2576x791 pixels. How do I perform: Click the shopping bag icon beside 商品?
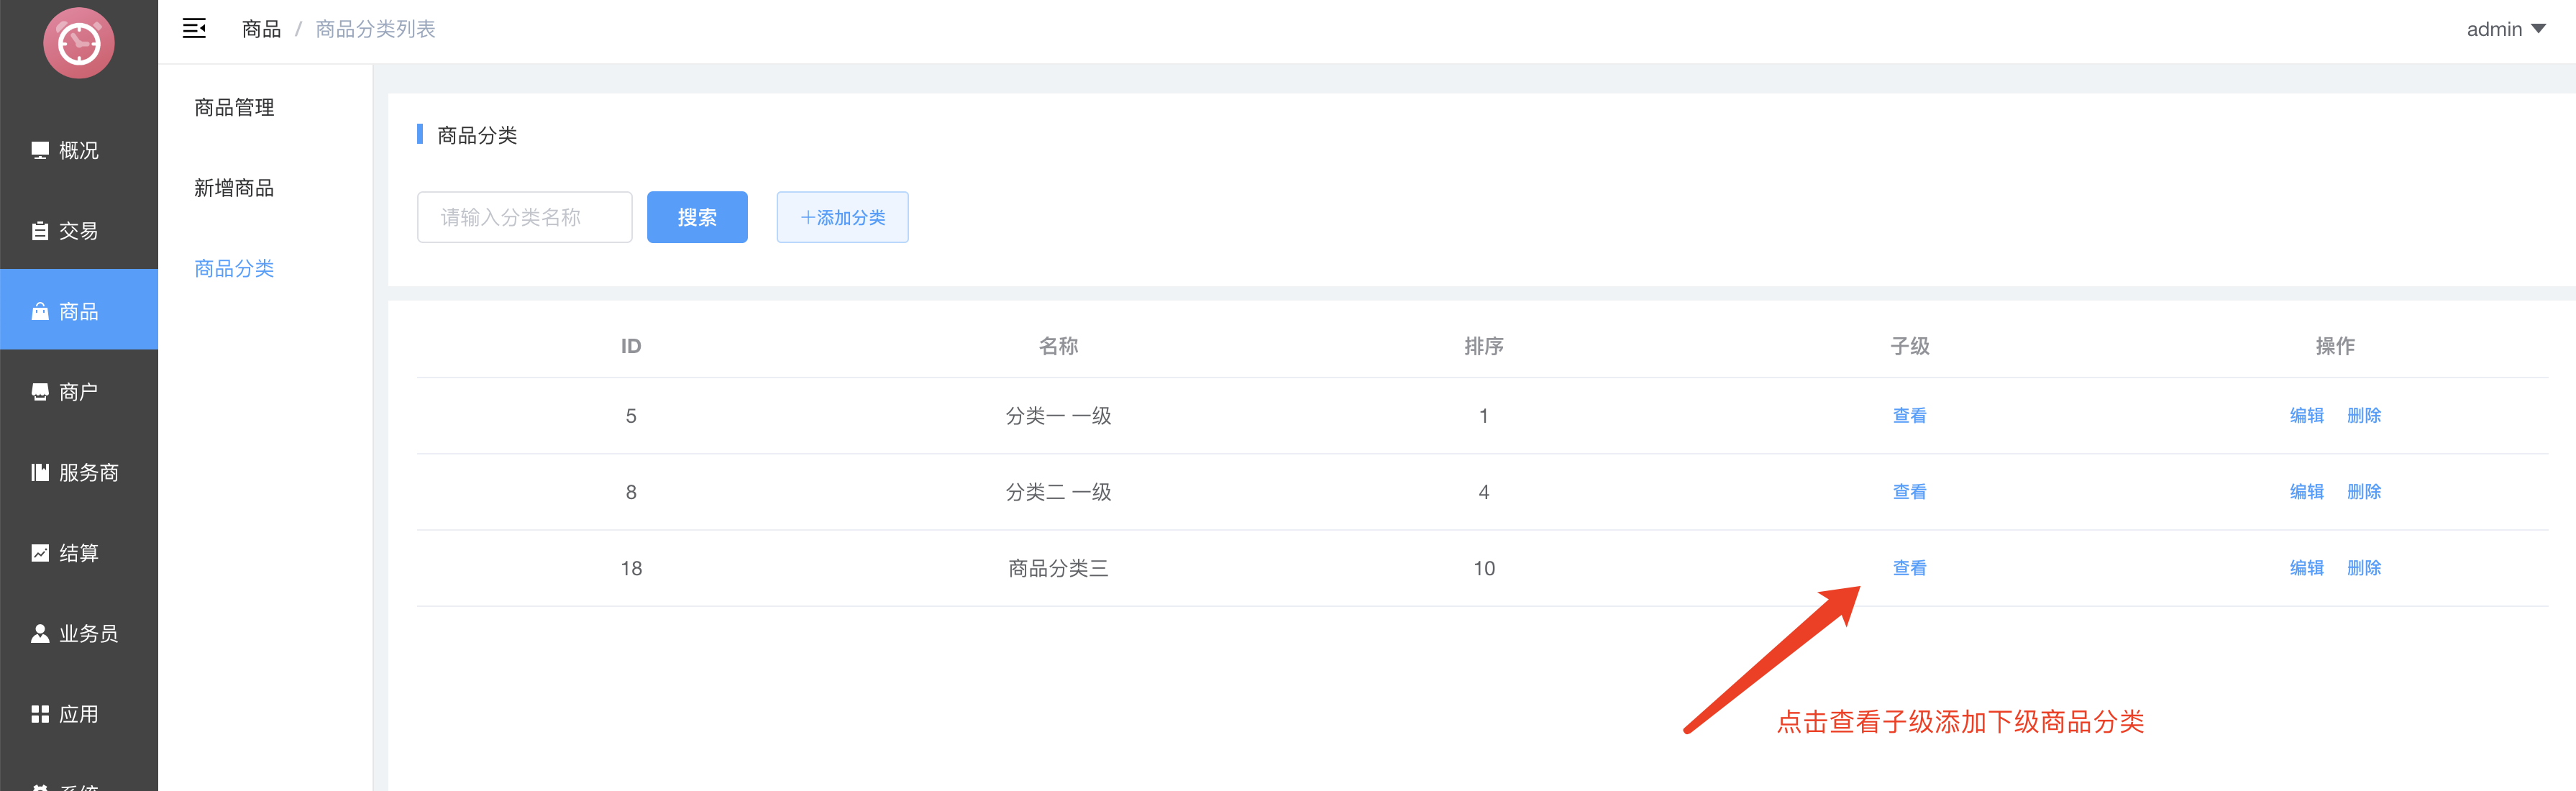pos(40,311)
